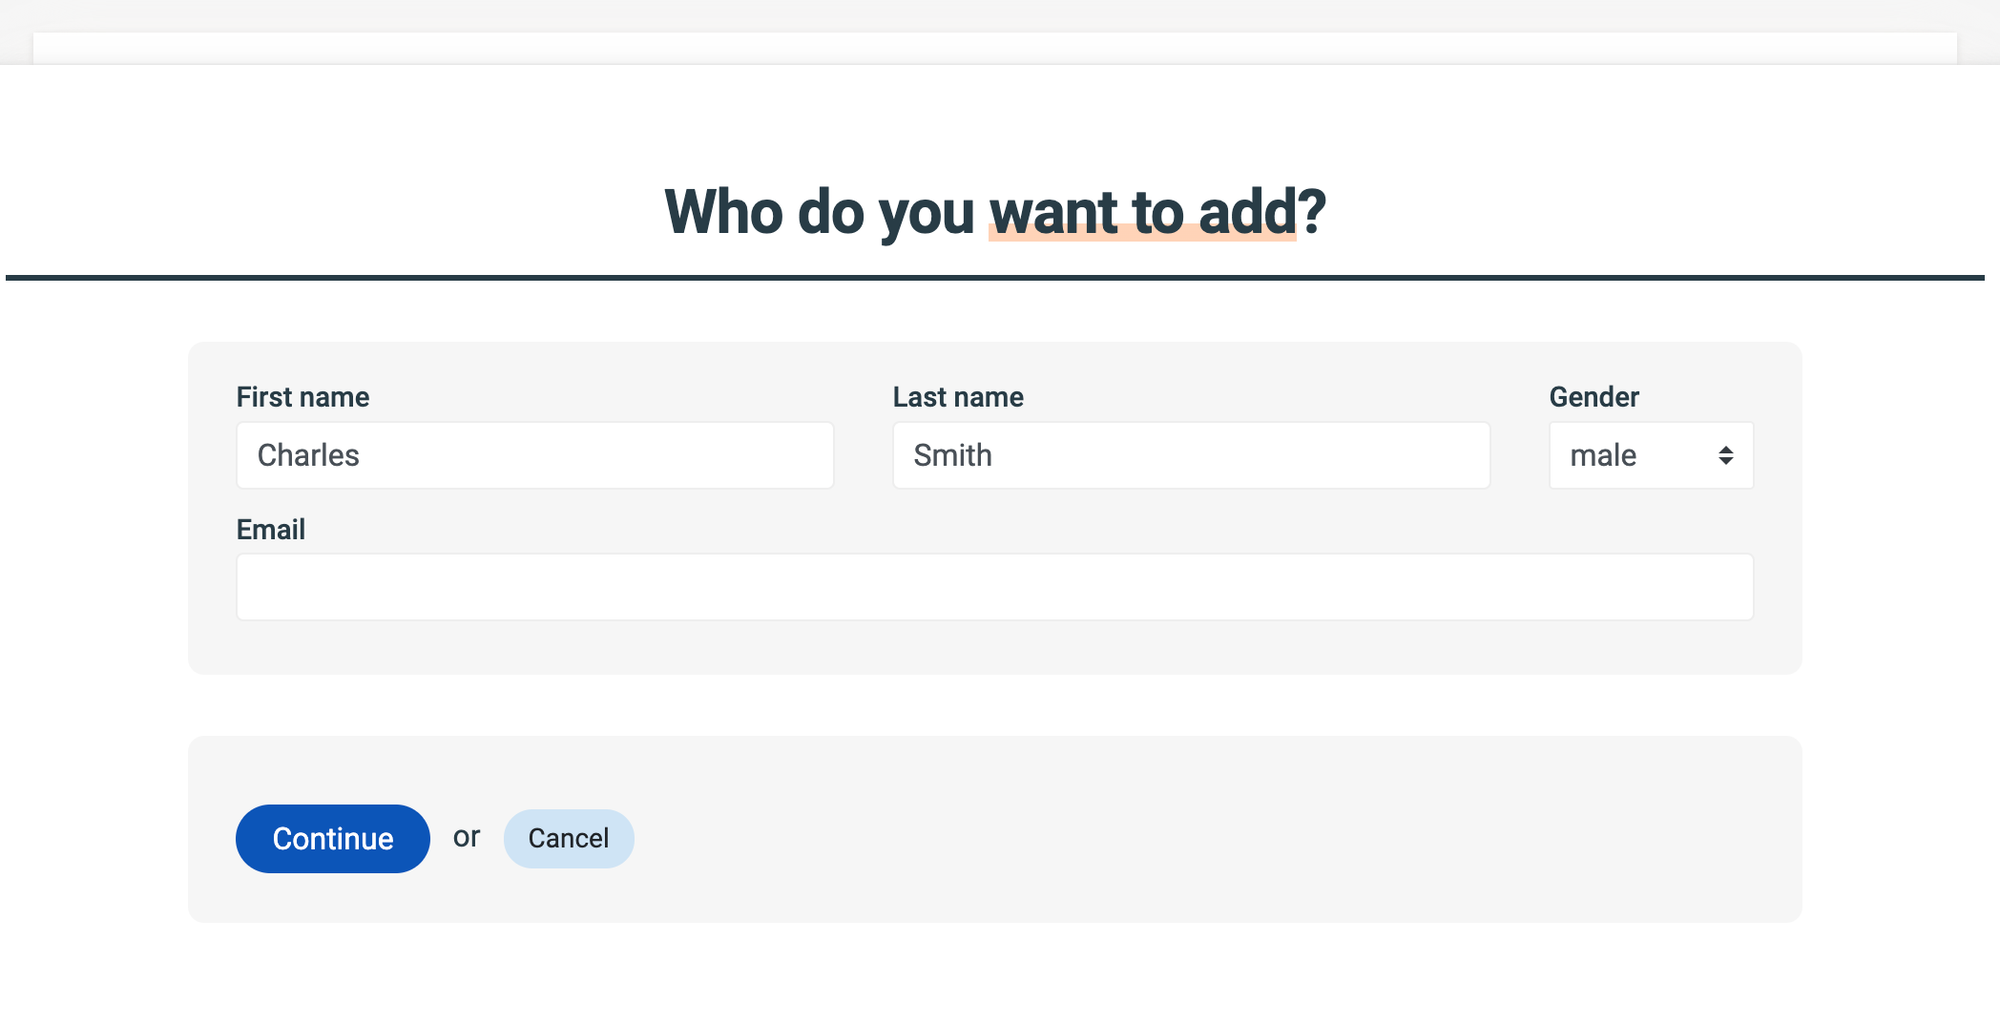
Task: Click the First name label
Action: point(303,397)
